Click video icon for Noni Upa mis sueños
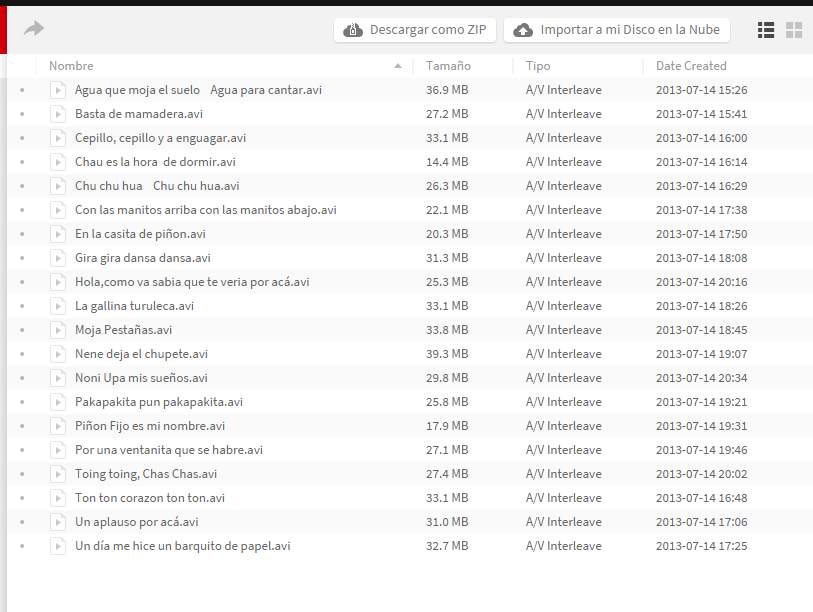This screenshot has width=813, height=612. (58, 378)
